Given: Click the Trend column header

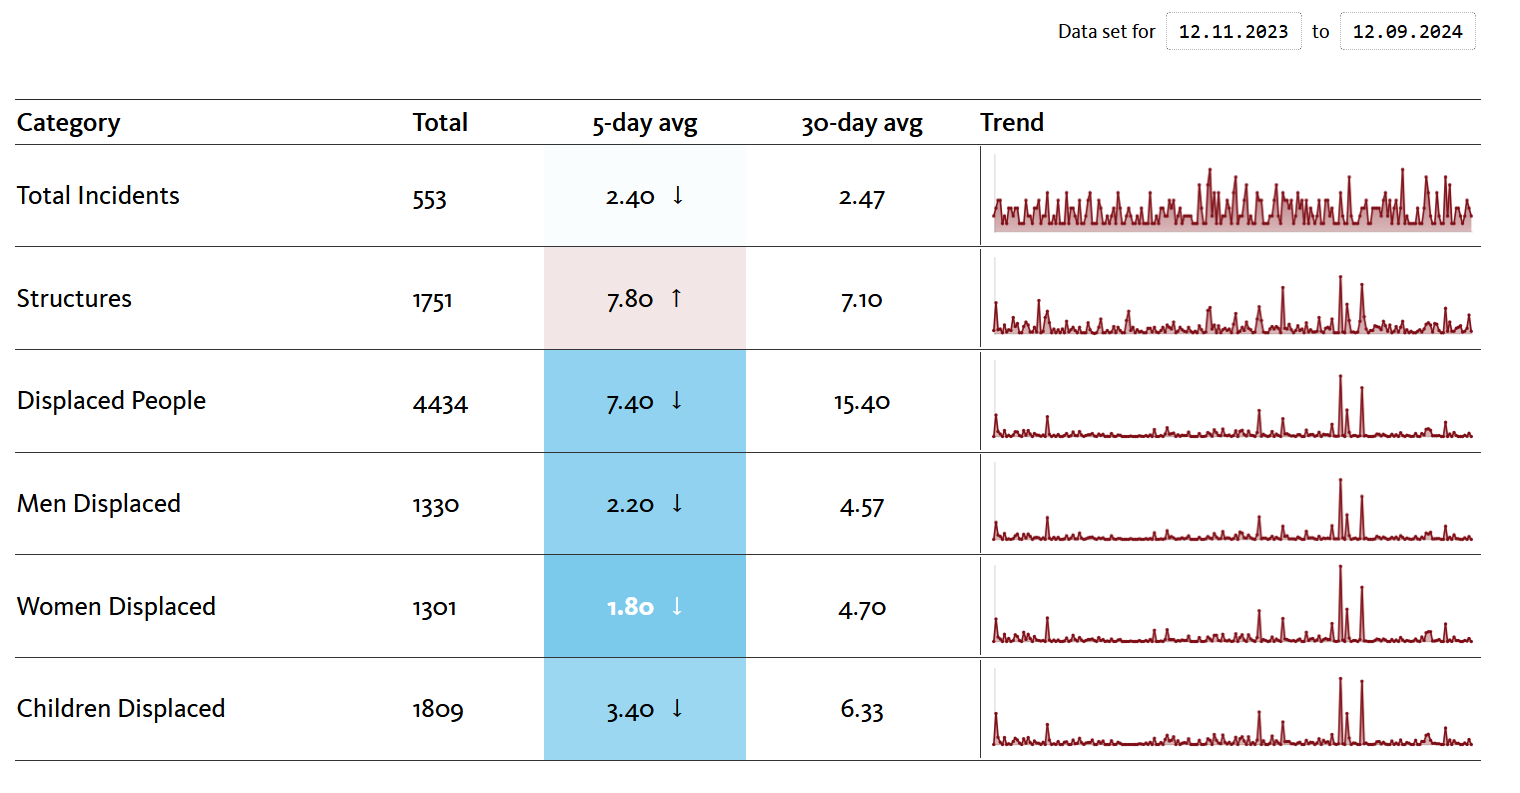Looking at the screenshot, I should [x=1012, y=123].
